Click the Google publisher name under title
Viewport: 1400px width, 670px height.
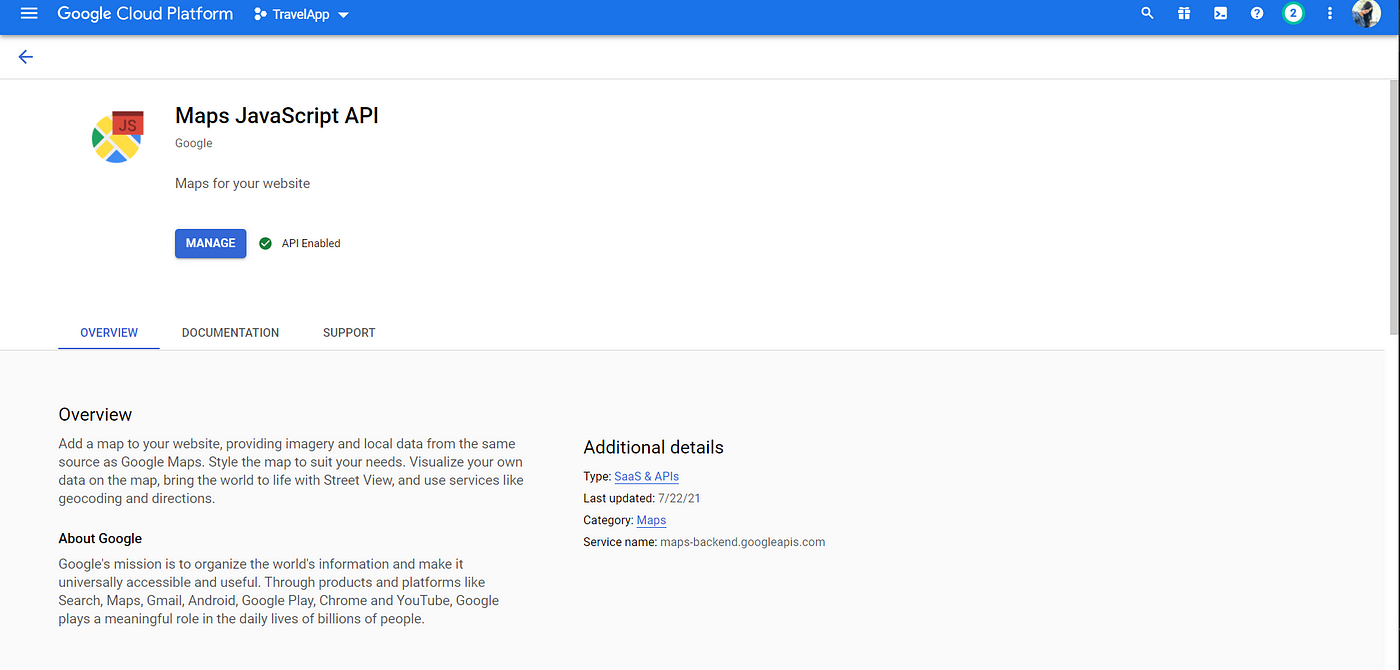[x=194, y=144]
